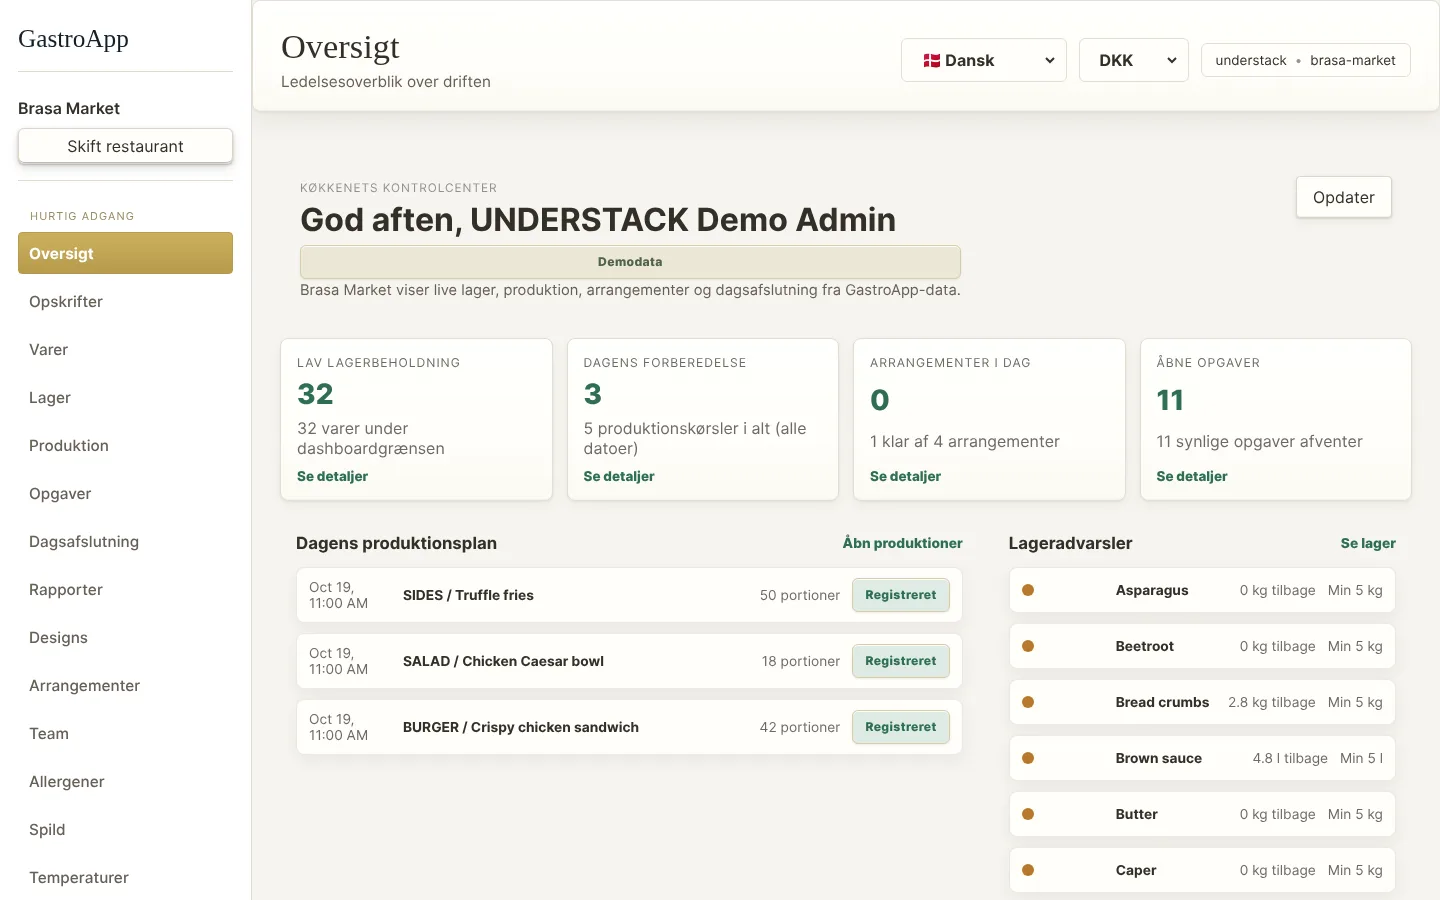1440x900 pixels.
Task: Click the Skift restaurant button
Action: (125, 146)
